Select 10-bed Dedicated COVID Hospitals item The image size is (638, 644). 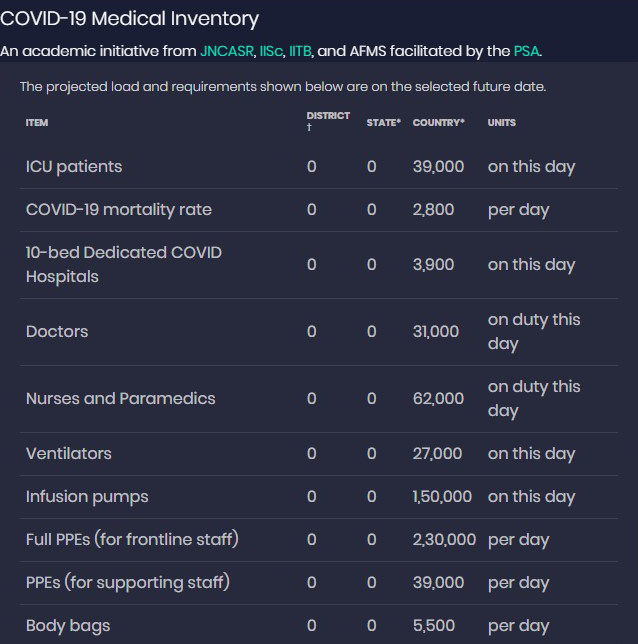click(x=124, y=264)
